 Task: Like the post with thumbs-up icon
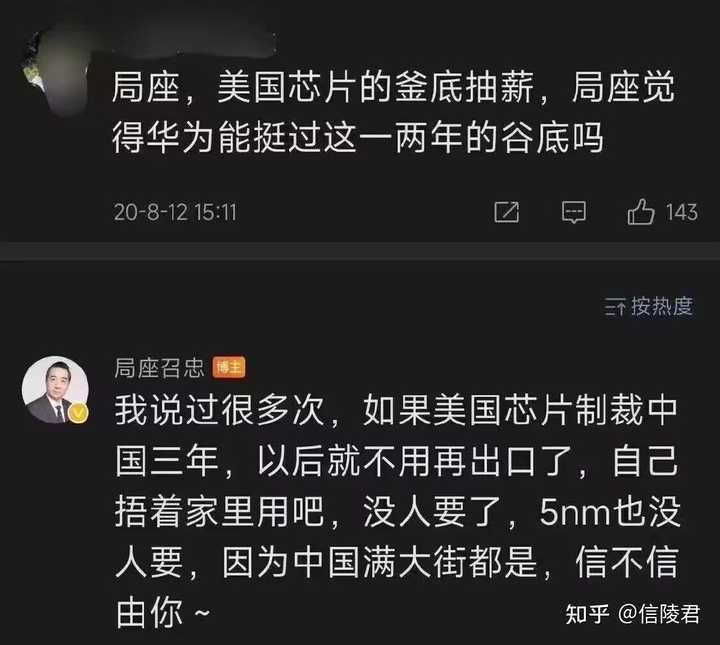coord(640,212)
